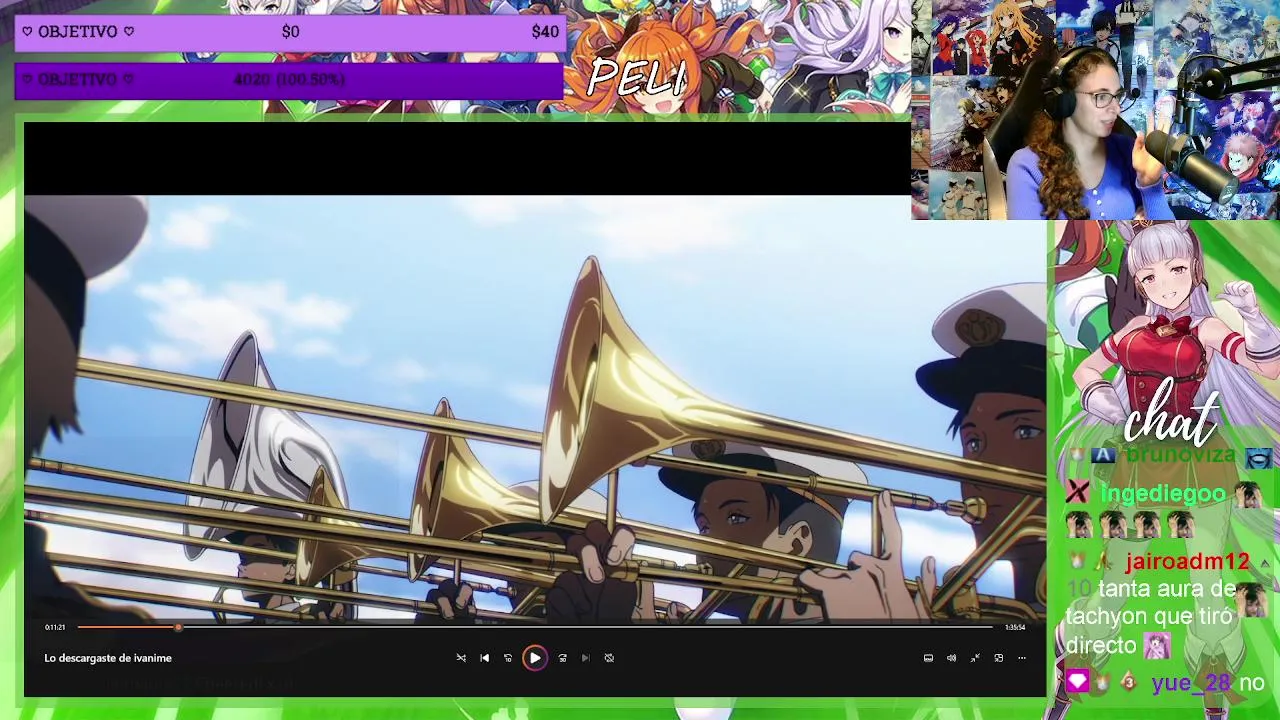Click the video title 'Lo descargaste de ivanime'

pos(108,658)
